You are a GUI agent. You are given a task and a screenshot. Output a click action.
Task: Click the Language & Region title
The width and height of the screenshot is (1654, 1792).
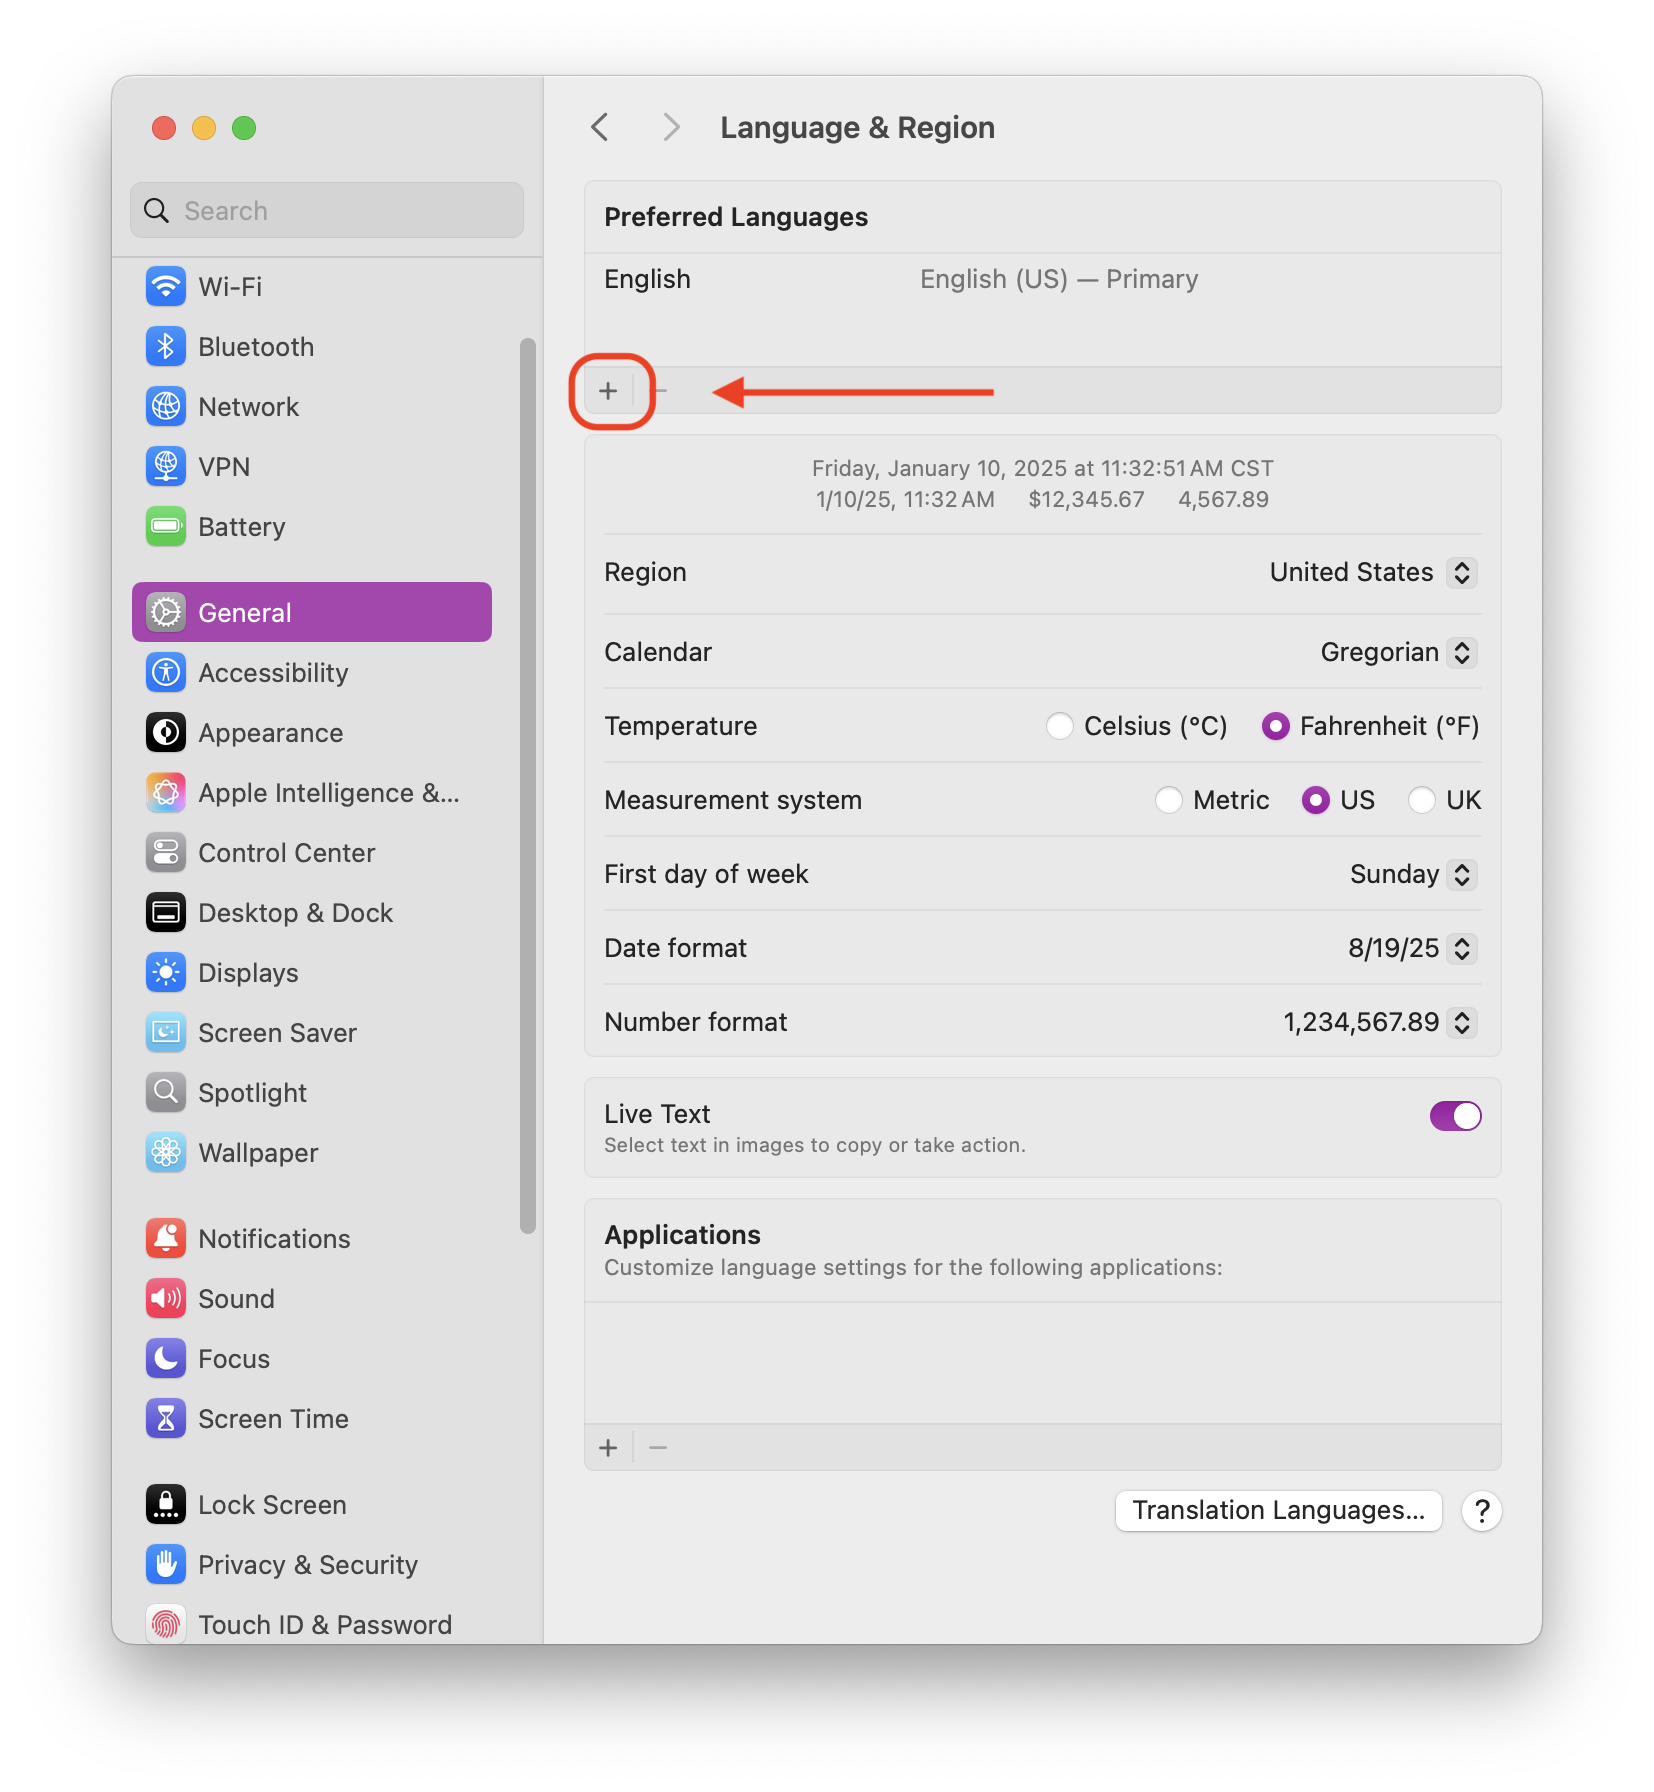point(858,128)
